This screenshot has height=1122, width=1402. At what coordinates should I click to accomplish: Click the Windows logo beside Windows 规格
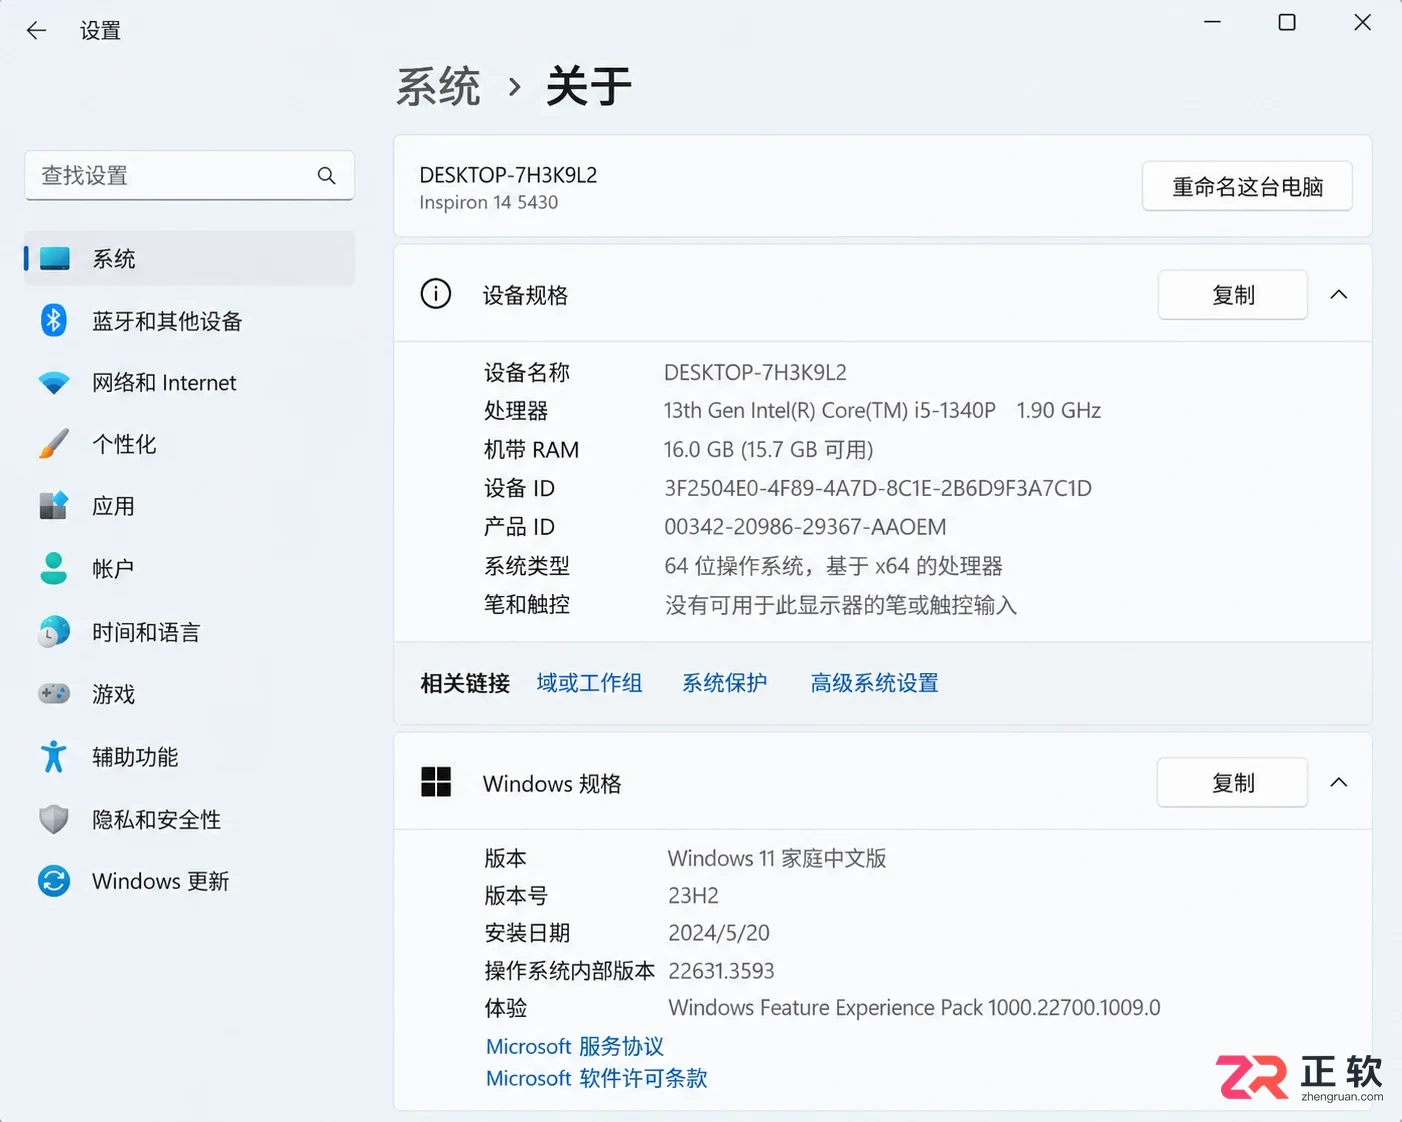tap(436, 782)
